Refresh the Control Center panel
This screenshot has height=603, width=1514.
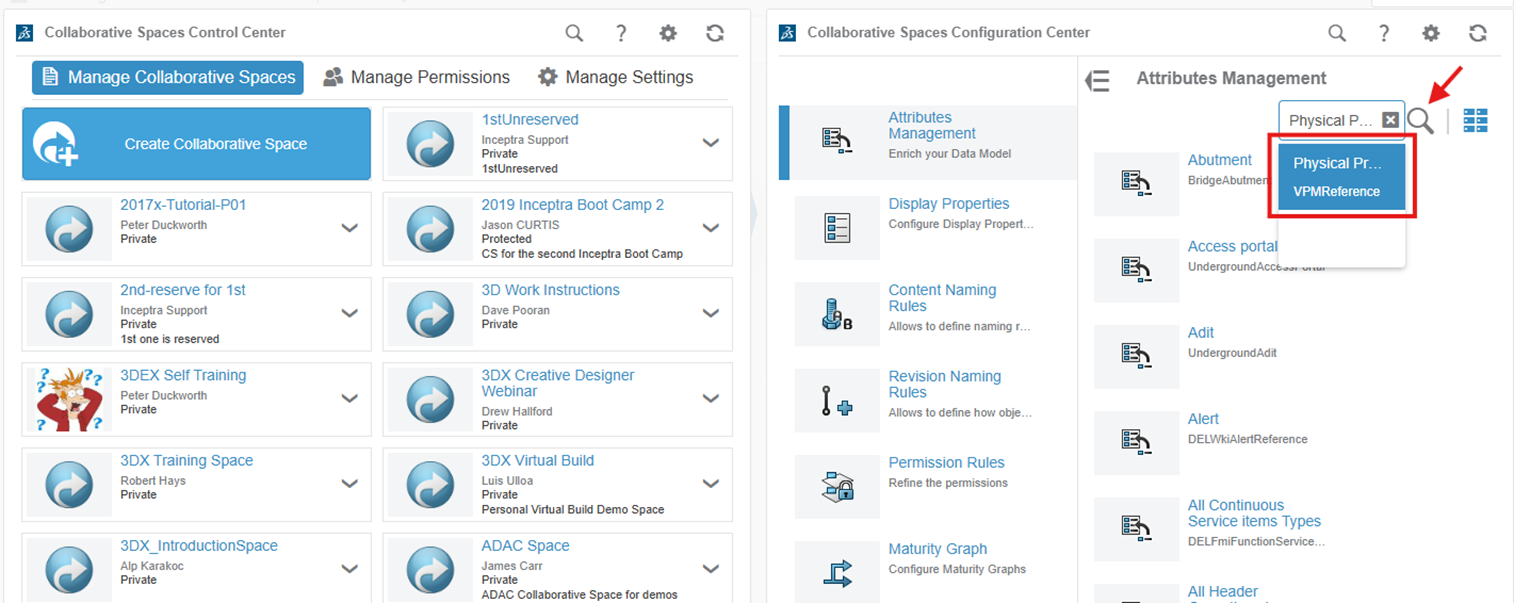pyautogui.click(x=715, y=33)
